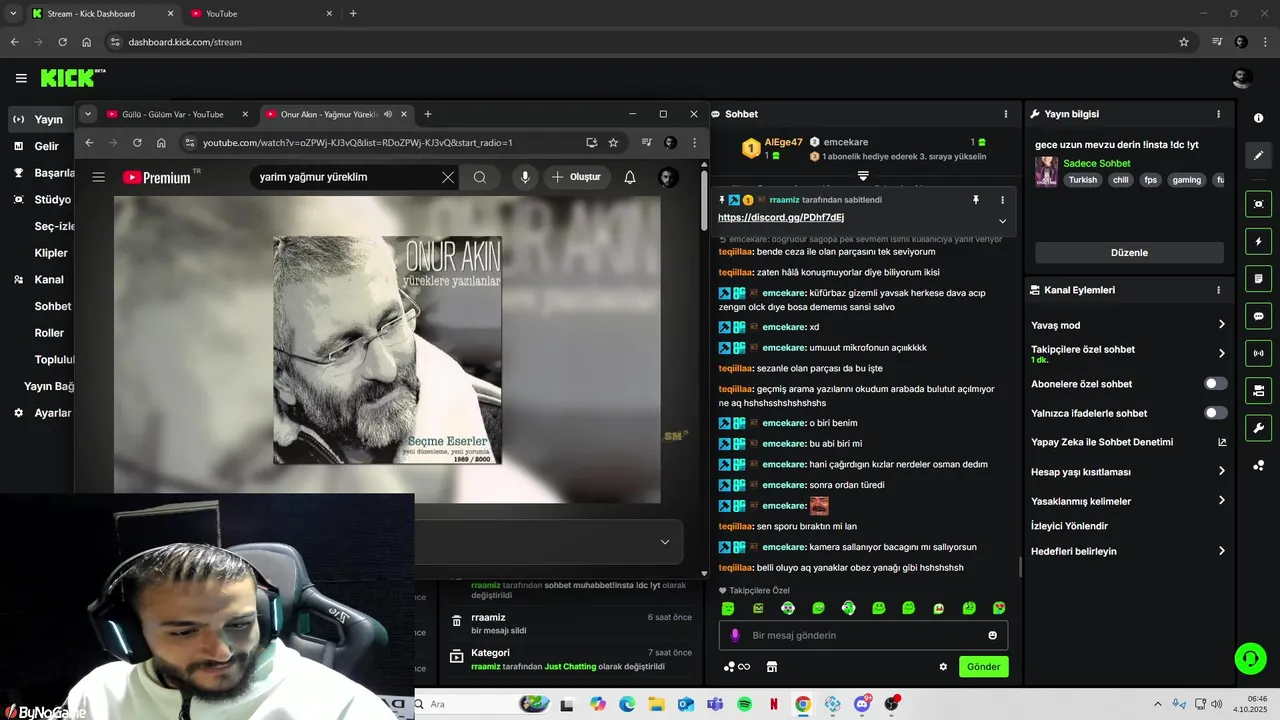This screenshot has height=720, width=1280.
Task: Start YouTube voice search microphone
Action: tap(525, 177)
